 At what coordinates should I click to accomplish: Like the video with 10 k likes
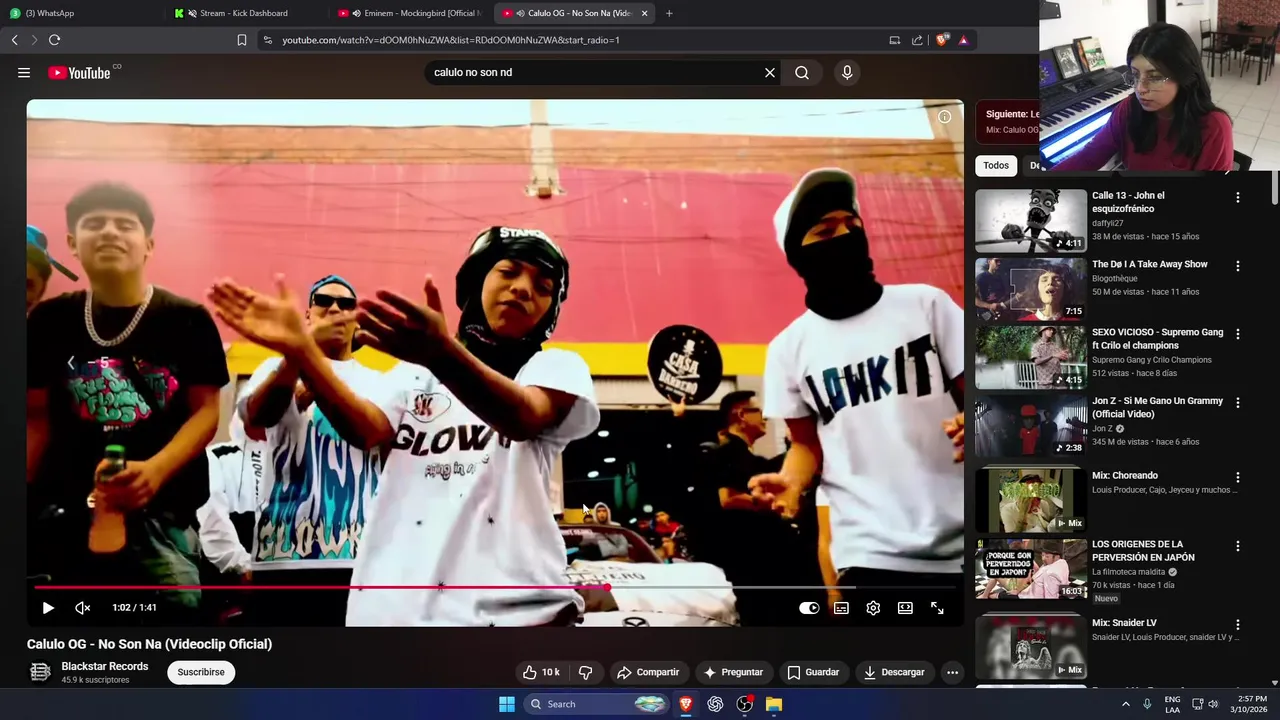tap(541, 672)
